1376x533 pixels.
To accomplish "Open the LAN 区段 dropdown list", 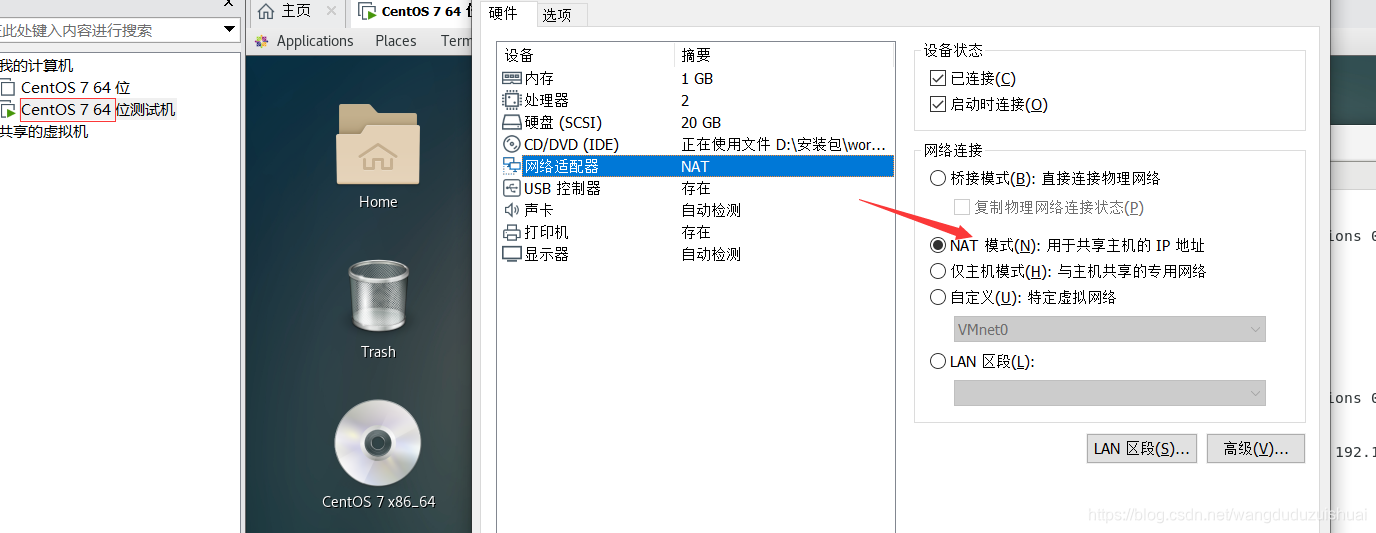I will tap(1110, 393).
